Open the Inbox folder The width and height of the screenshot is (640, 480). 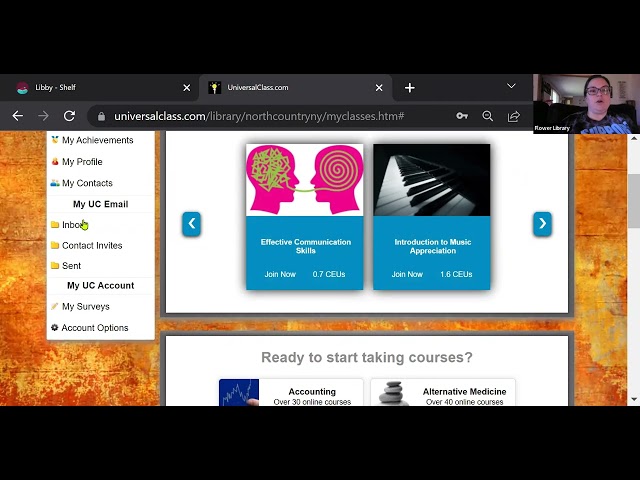pos(75,224)
